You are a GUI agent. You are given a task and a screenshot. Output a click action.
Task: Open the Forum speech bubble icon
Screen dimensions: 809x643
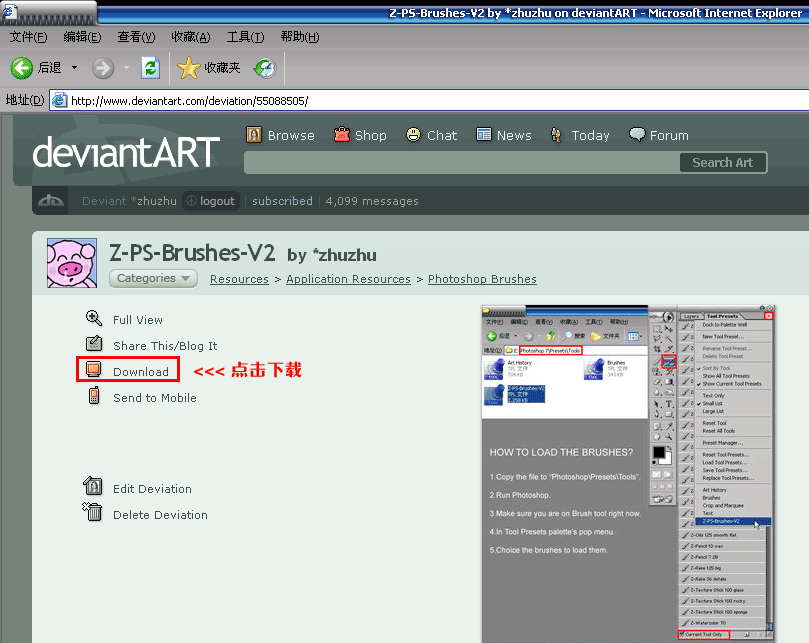[637, 135]
